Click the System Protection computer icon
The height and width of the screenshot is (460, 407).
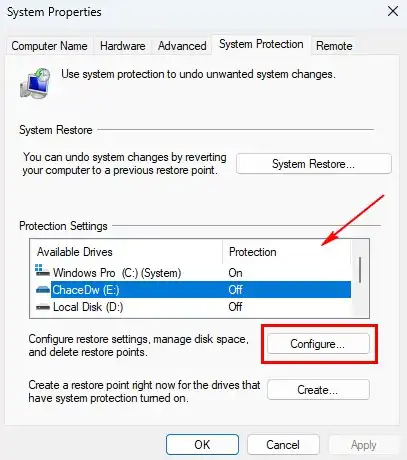(35, 83)
